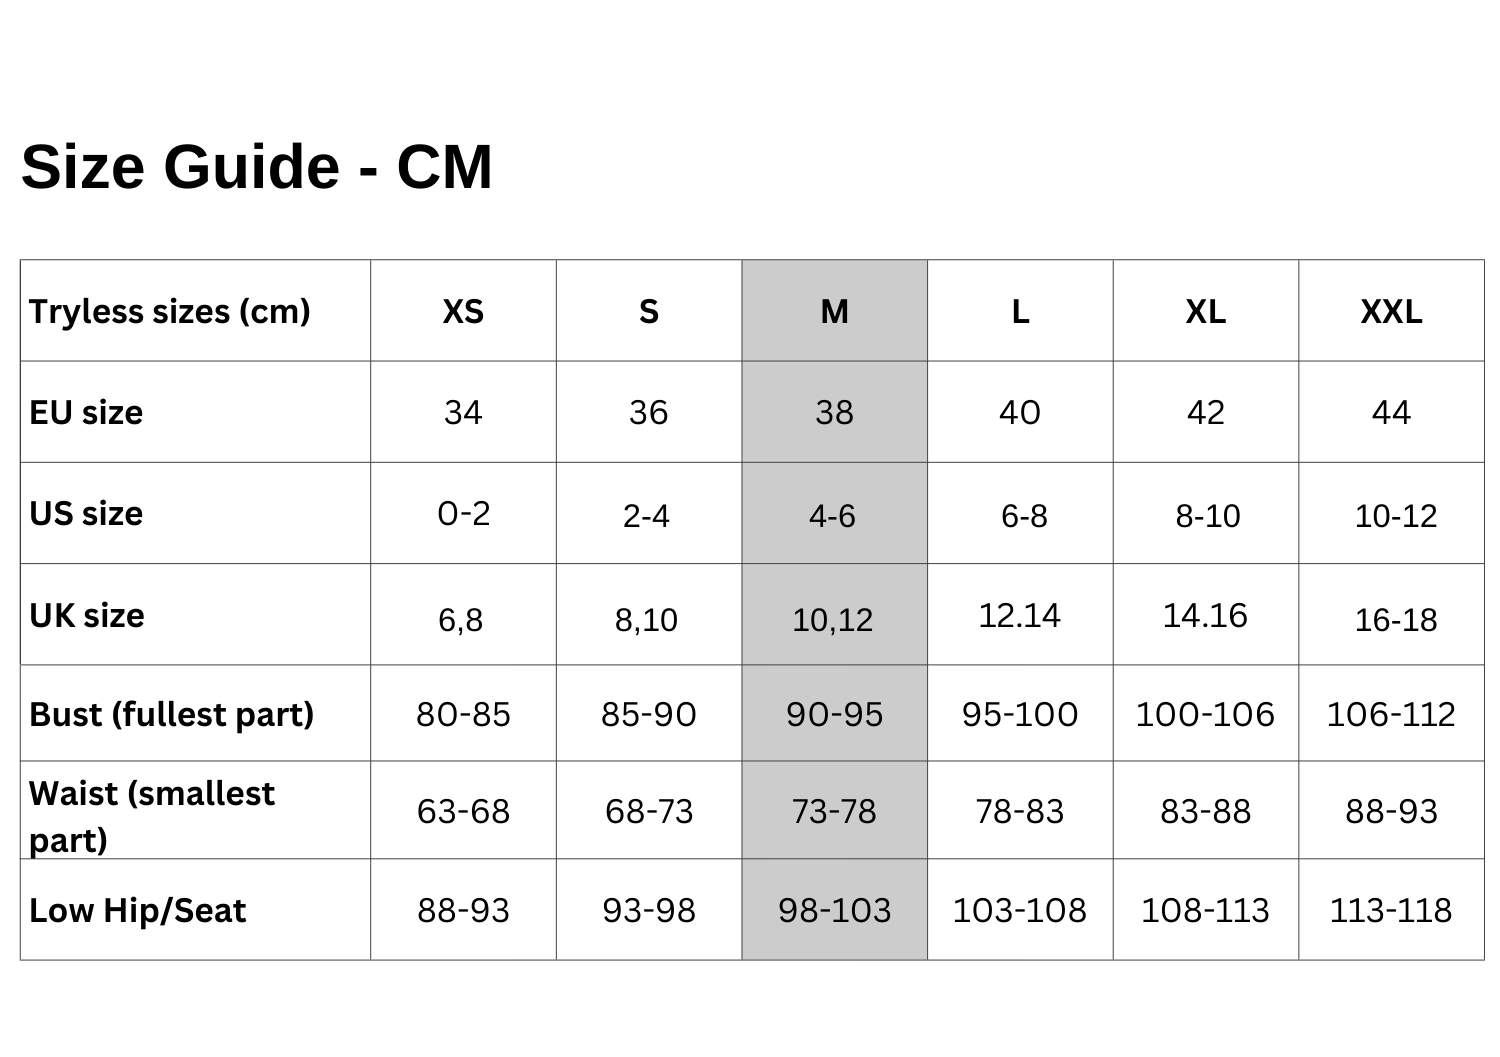The height and width of the screenshot is (1057, 1500).
Task: Click the Tryless sizes (cm) header cell
Action: tap(170, 312)
